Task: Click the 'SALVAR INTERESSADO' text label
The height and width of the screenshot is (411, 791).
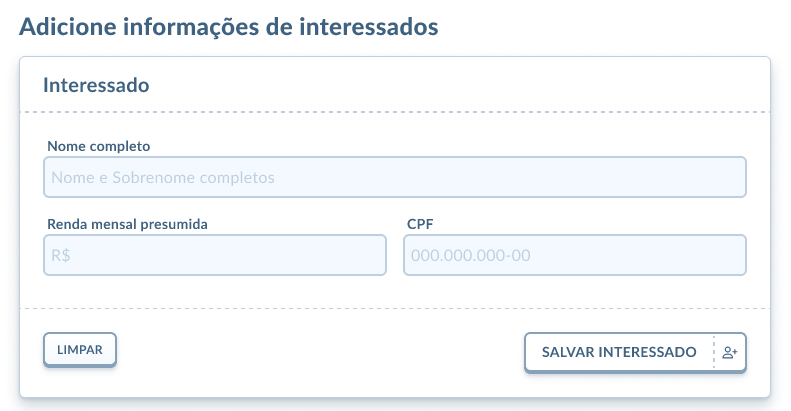Action: pyautogui.click(x=619, y=352)
